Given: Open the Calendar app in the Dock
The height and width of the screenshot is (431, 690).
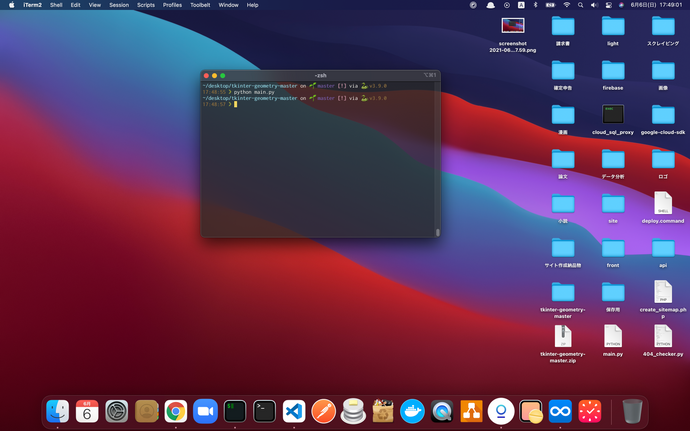Looking at the screenshot, I should [x=87, y=411].
